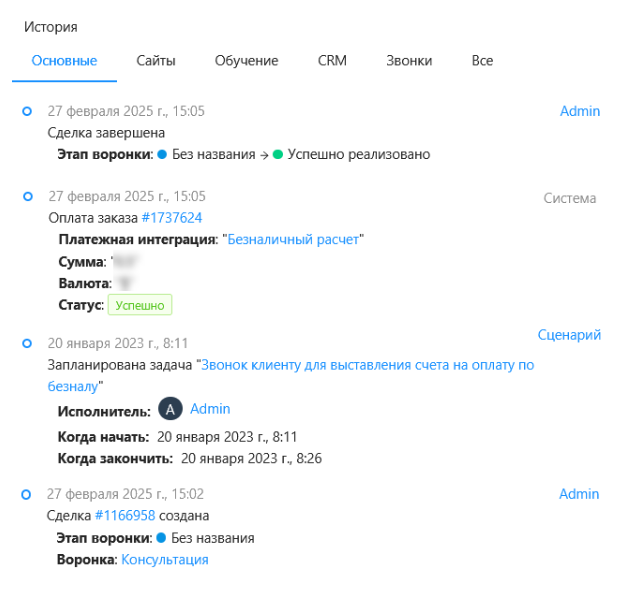Click the Admin avatar icon next to Исполнитель
Screen dimensions: 629x592
click(x=171, y=410)
